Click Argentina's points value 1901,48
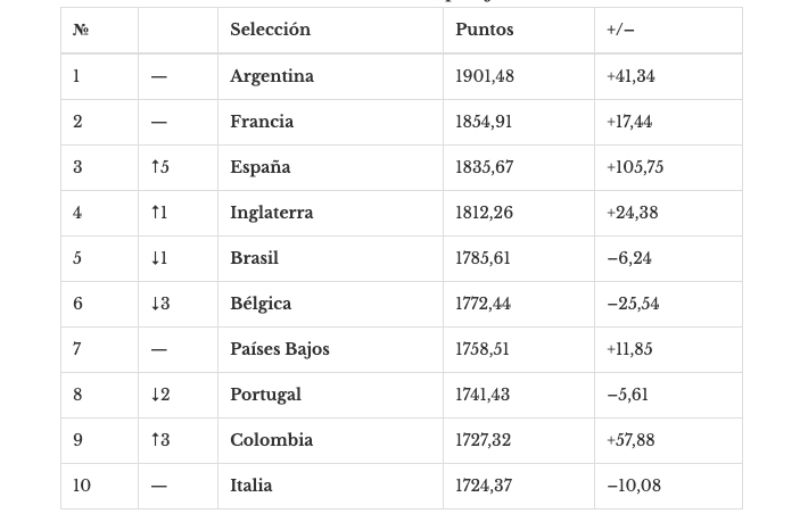Viewport: 800px width, 522px height. (485, 76)
